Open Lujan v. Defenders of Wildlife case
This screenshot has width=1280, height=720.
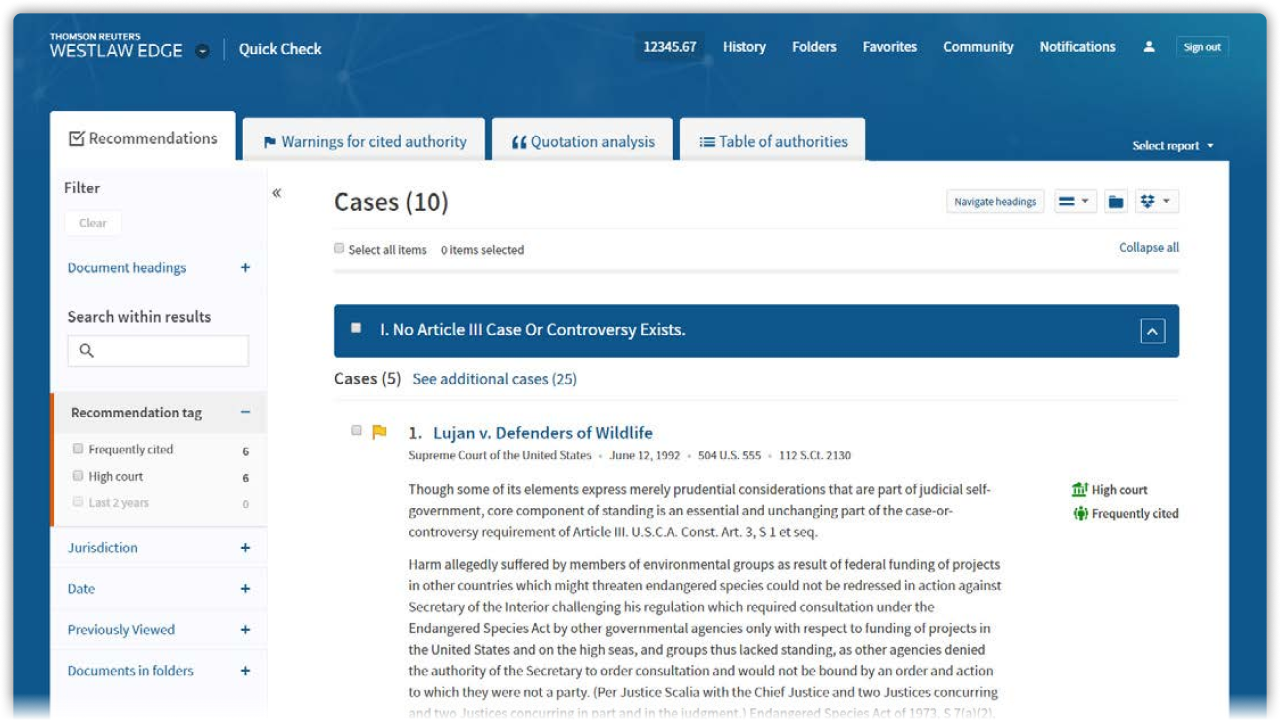[542, 433]
